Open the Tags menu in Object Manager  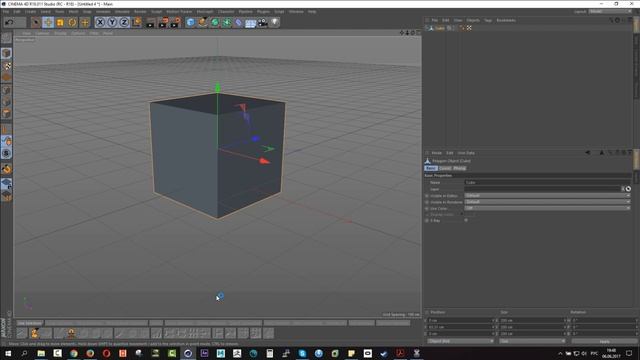pyautogui.click(x=488, y=20)
